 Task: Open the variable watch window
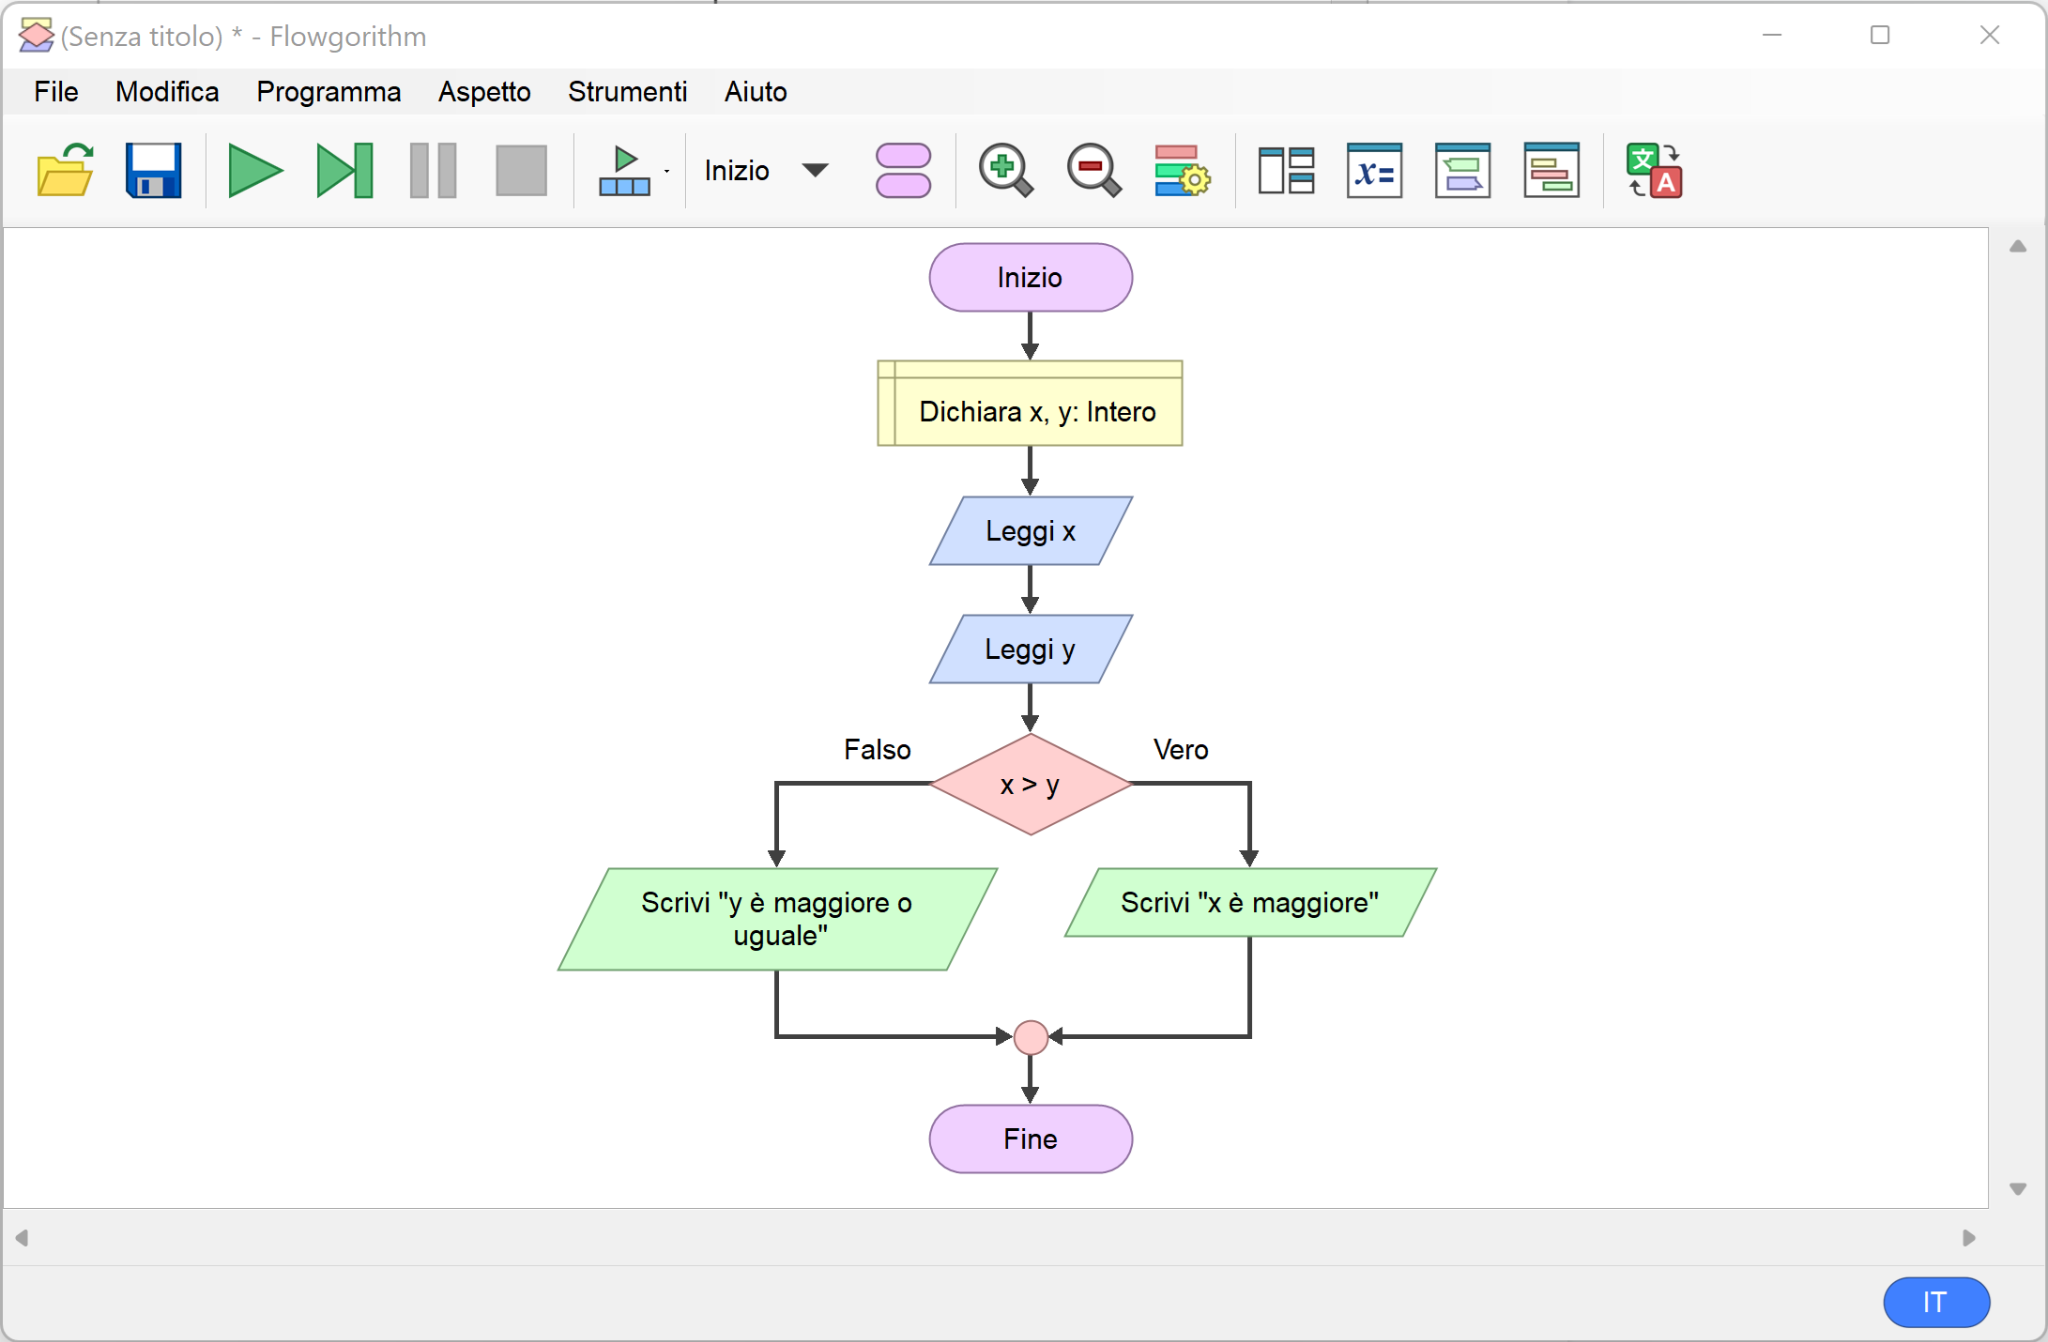coord(1374,170)
